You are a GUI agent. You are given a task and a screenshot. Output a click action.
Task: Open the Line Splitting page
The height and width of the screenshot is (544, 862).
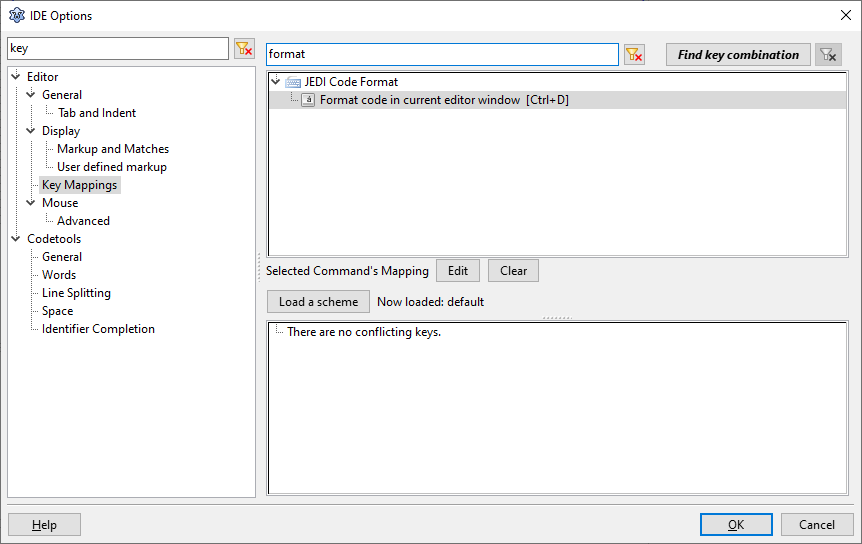pos(76,293)
